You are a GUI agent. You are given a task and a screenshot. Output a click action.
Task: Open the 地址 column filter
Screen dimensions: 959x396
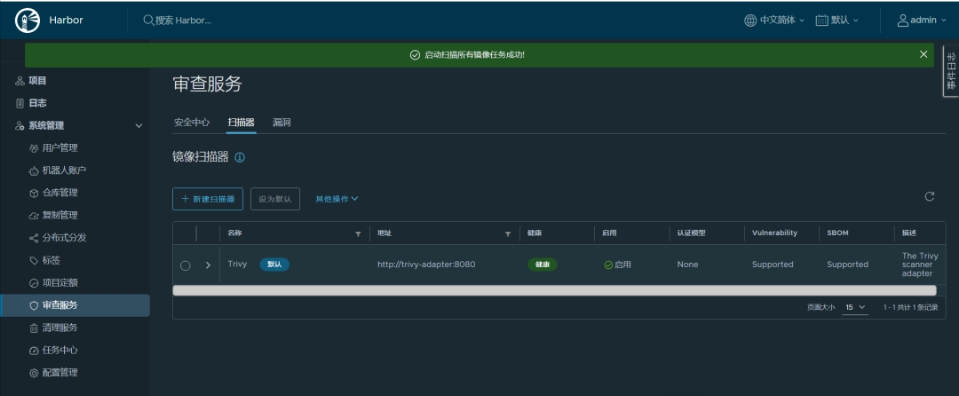click(x=508, y=234)
